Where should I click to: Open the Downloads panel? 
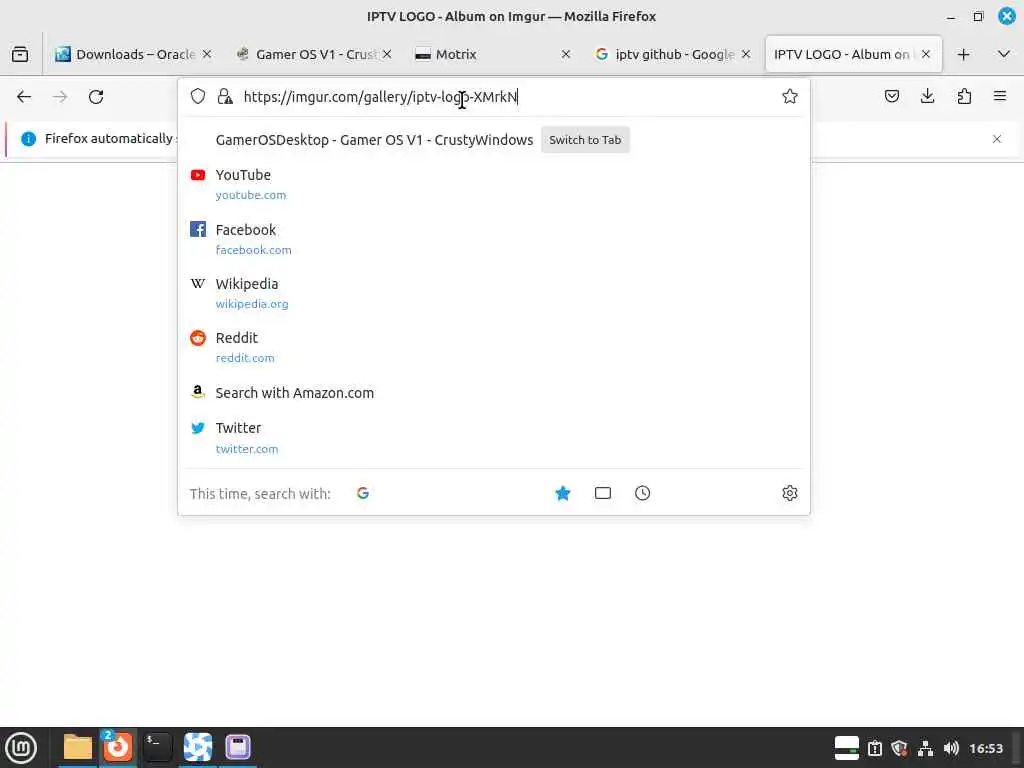click(x=927, y=97)
